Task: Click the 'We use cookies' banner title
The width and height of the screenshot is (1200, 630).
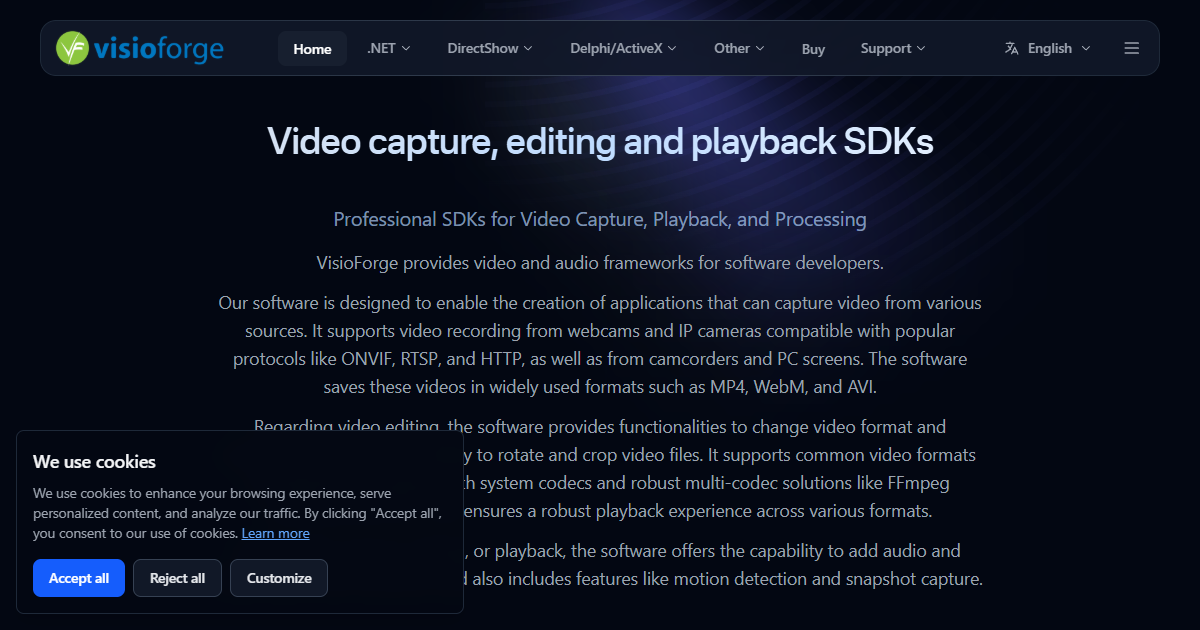Action: 94,462
